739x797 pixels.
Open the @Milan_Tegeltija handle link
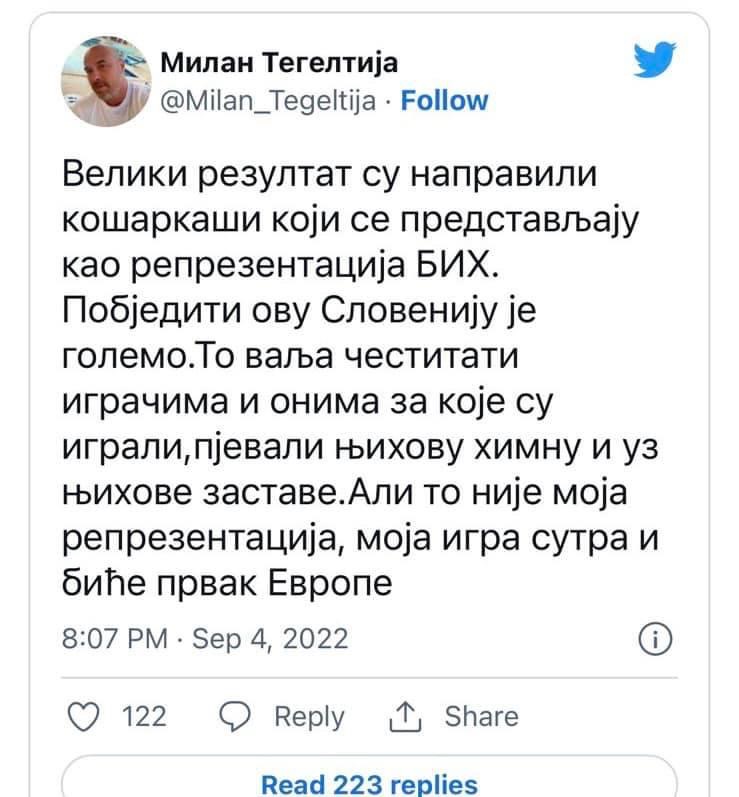(267, 100)
